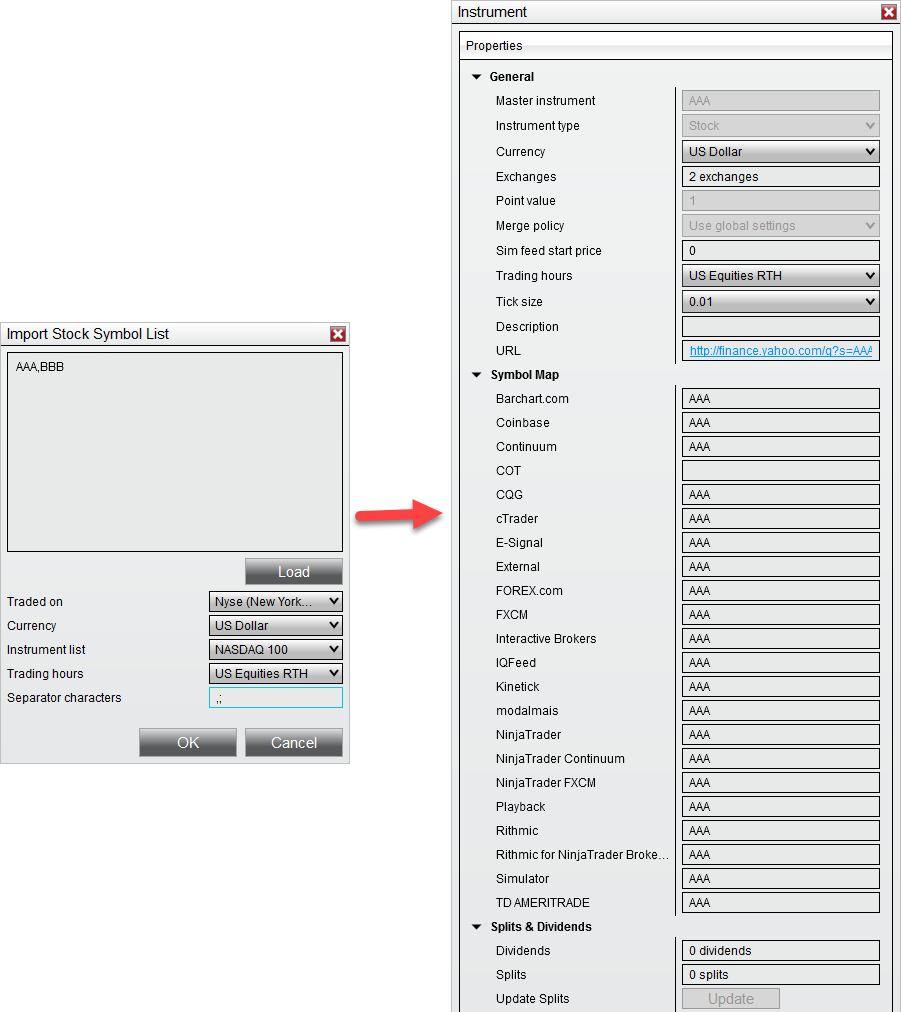Open the finance.yahoo.com URL link
901x1012 pixels.
(780, 350)
